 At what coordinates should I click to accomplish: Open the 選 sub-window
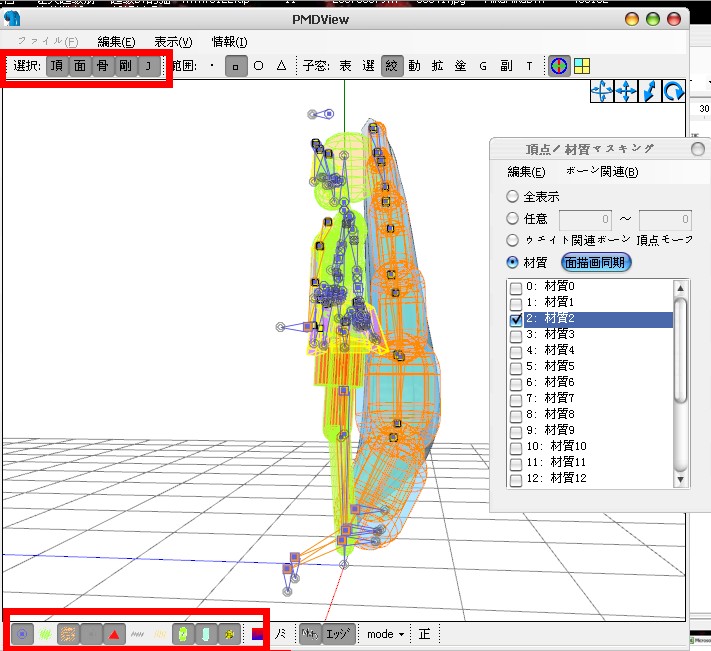(x=369, y=66)
